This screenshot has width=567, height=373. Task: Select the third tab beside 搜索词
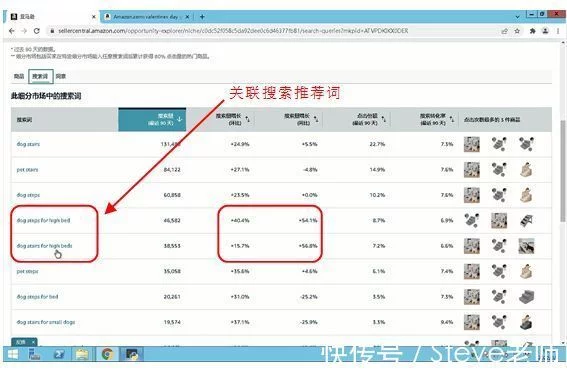[61, 76]
